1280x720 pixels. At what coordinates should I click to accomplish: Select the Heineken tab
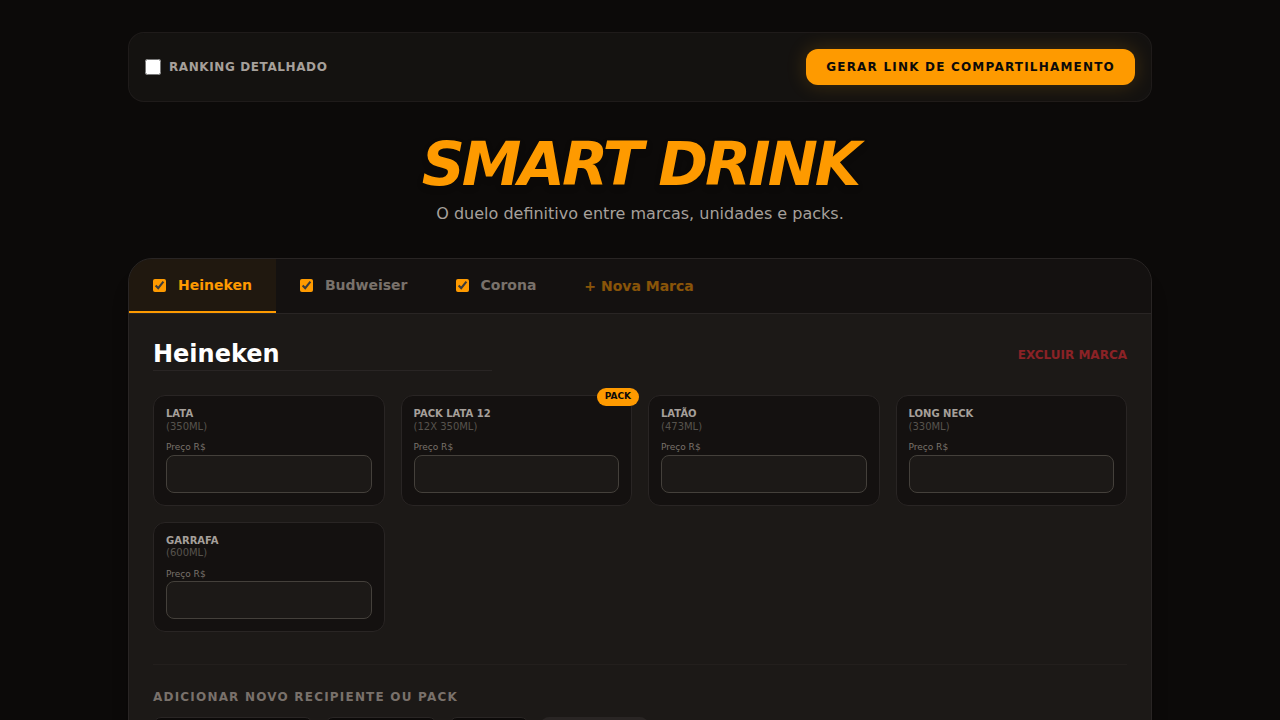[213, 285]
